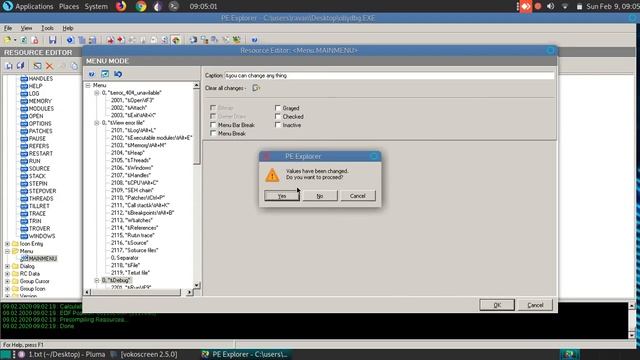
Task: Click the undo arrow icon in Menu Mode toolbar
Action: [x=118, y=74]
